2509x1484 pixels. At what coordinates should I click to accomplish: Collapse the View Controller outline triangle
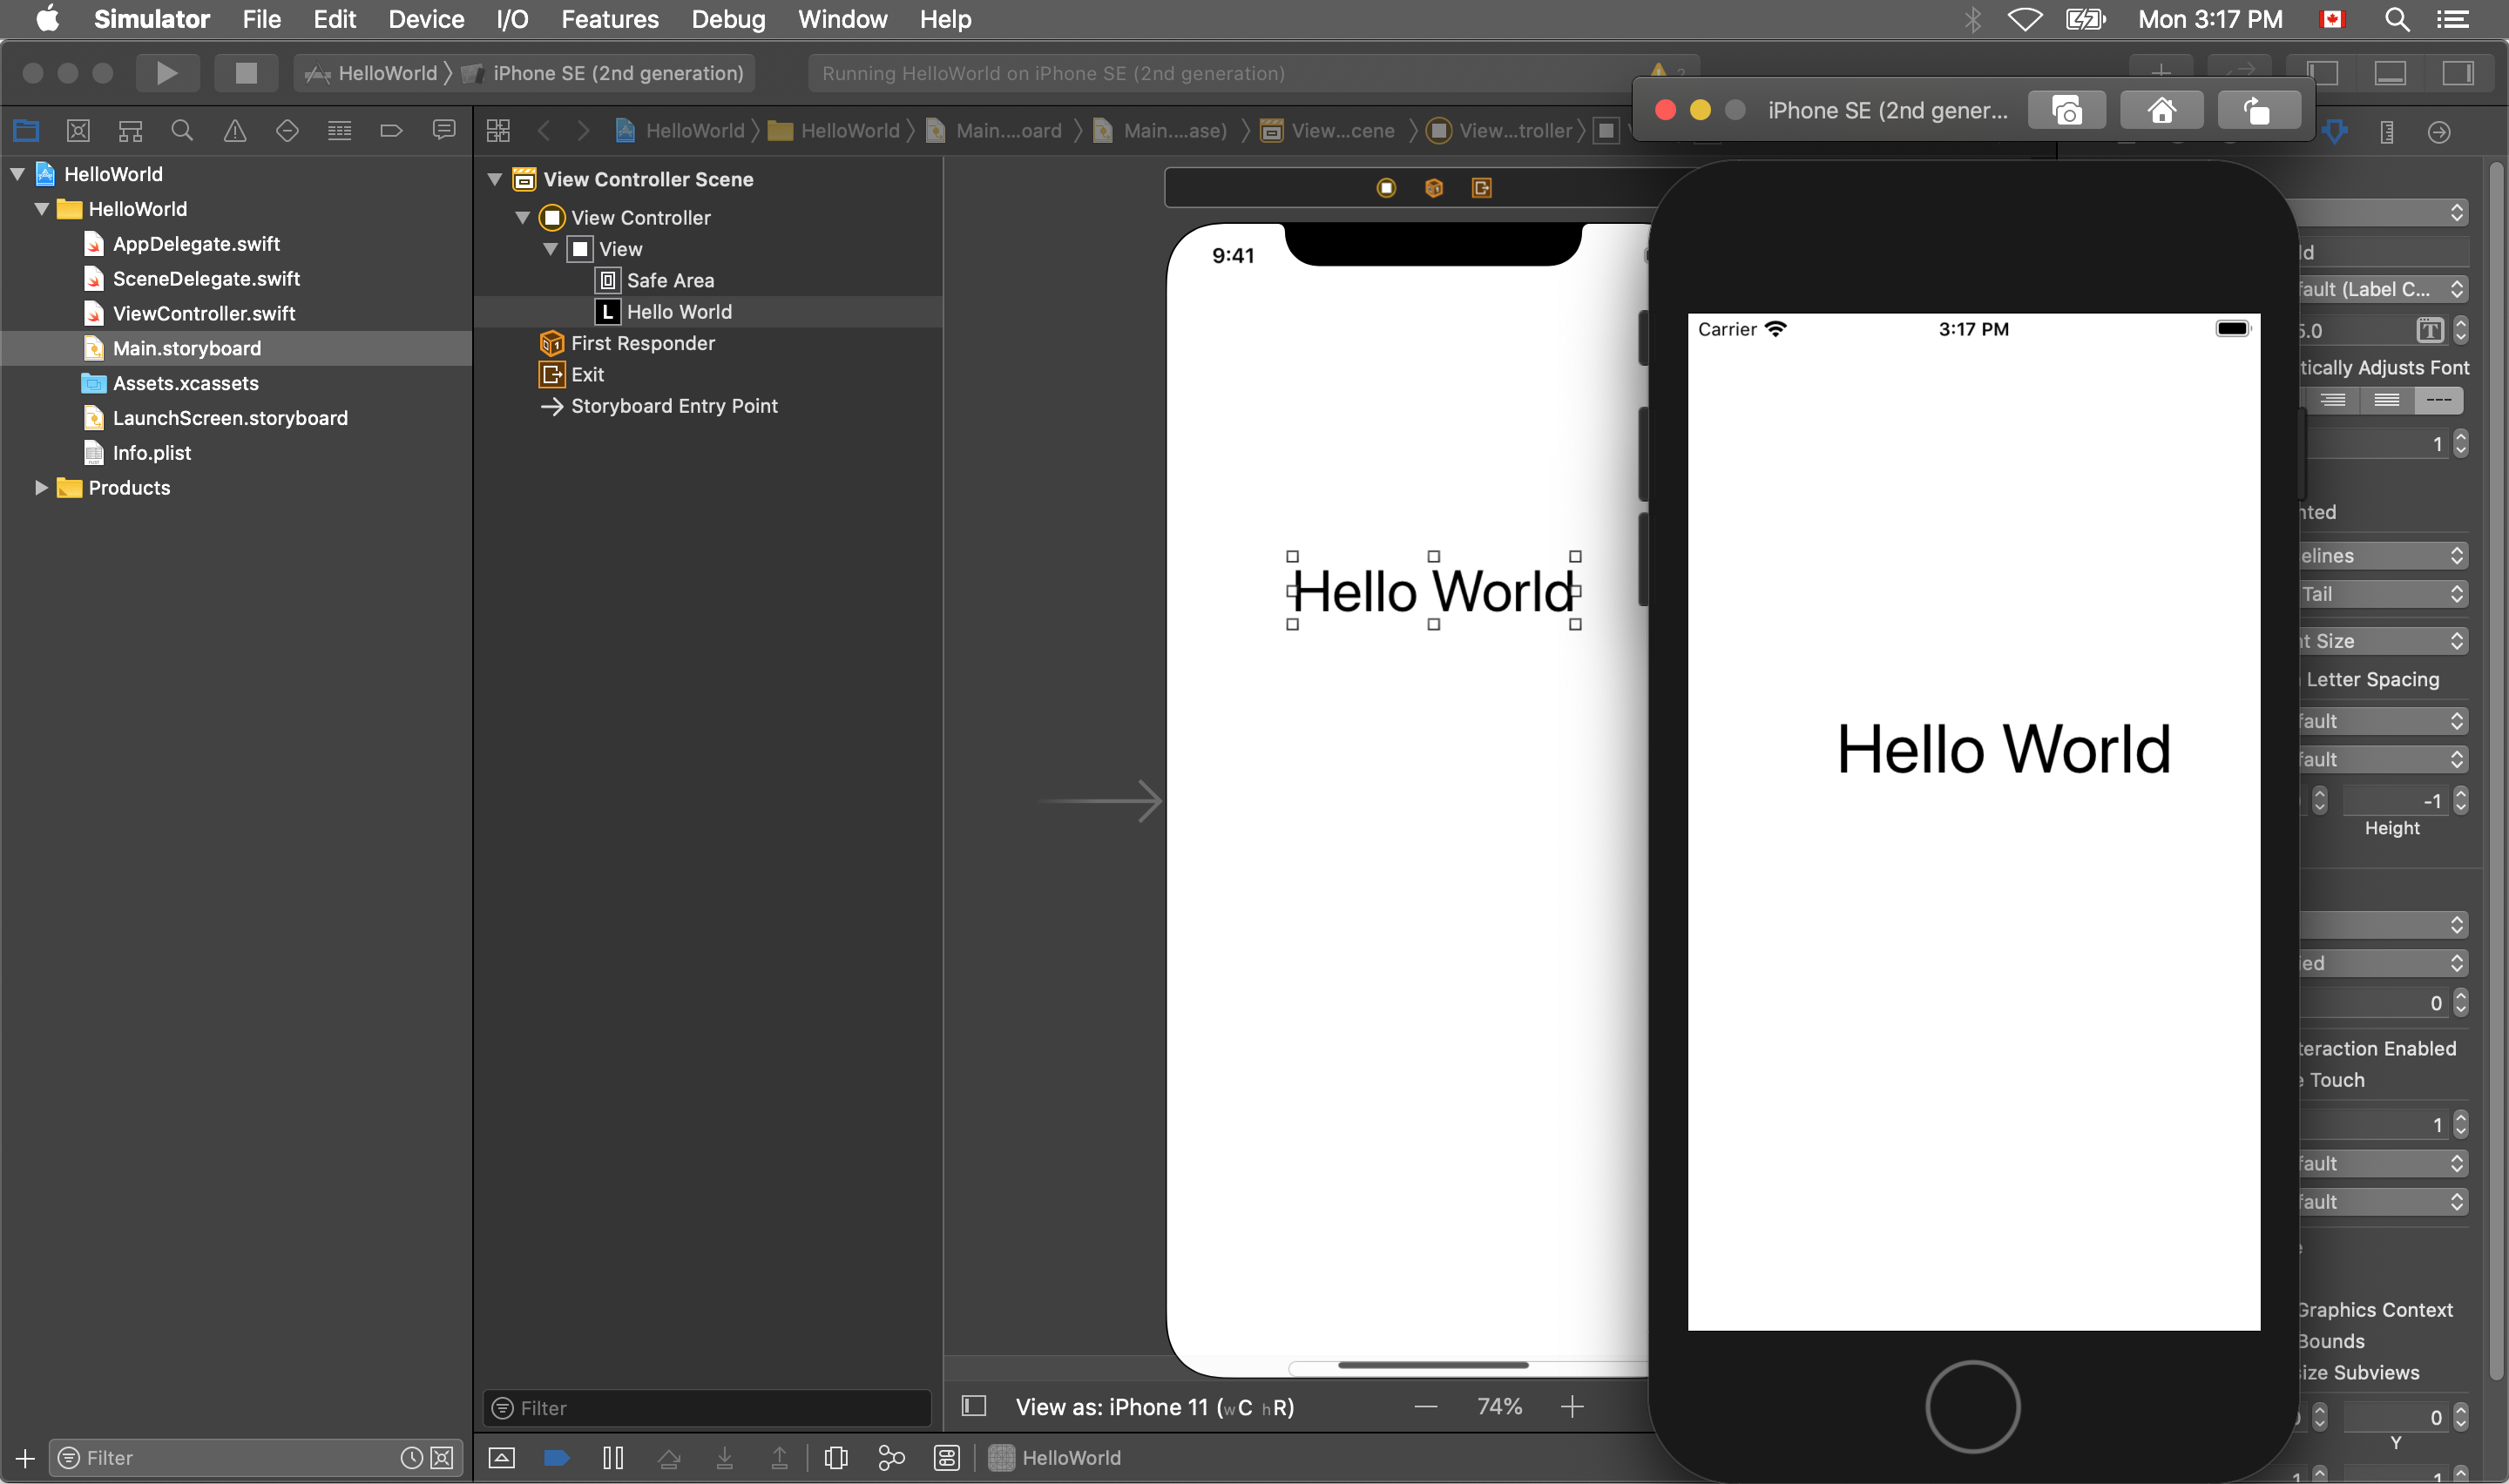pos(522,217)
